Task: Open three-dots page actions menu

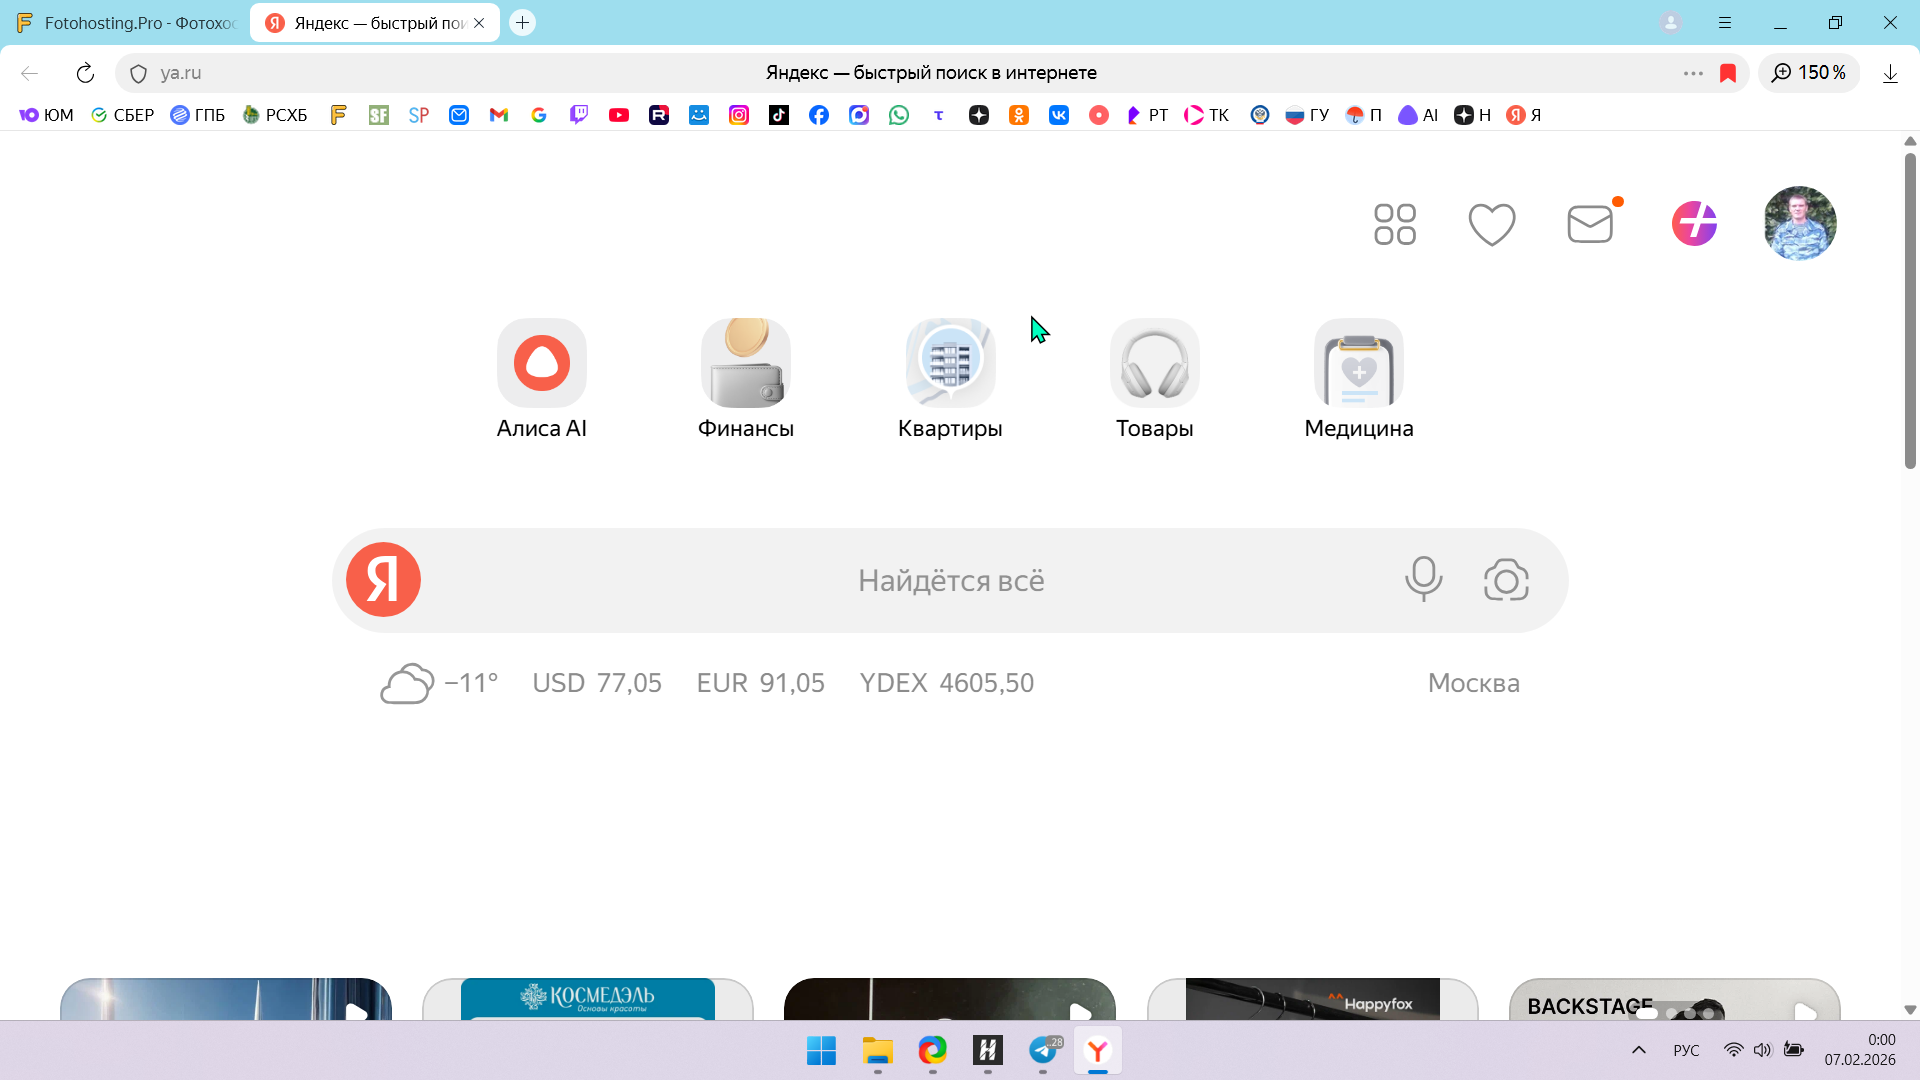Action: [1693, 73]
